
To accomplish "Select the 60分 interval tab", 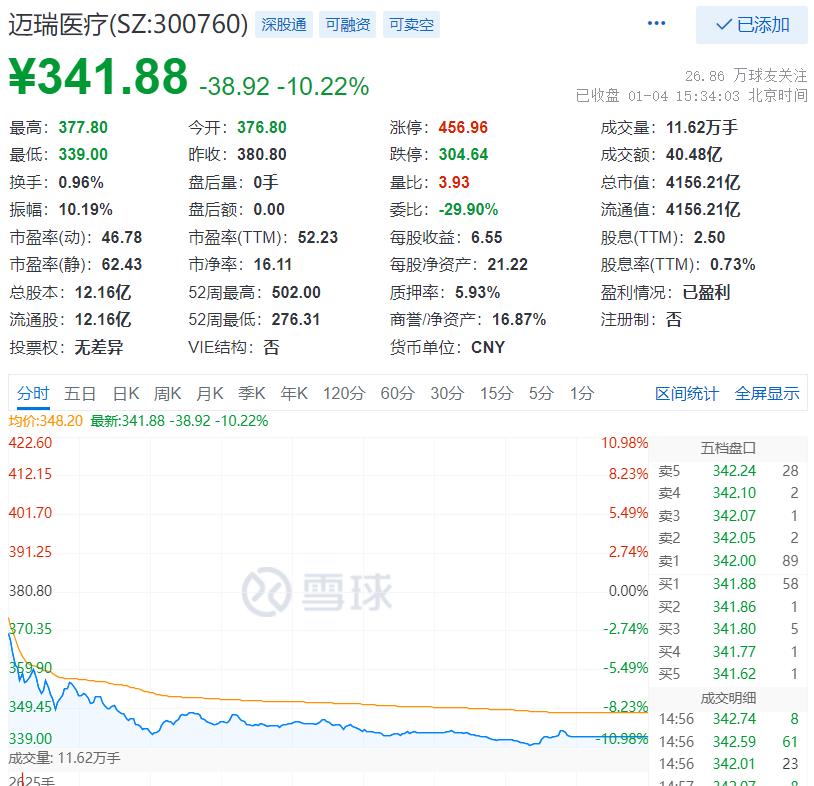I will pos(398,393).
